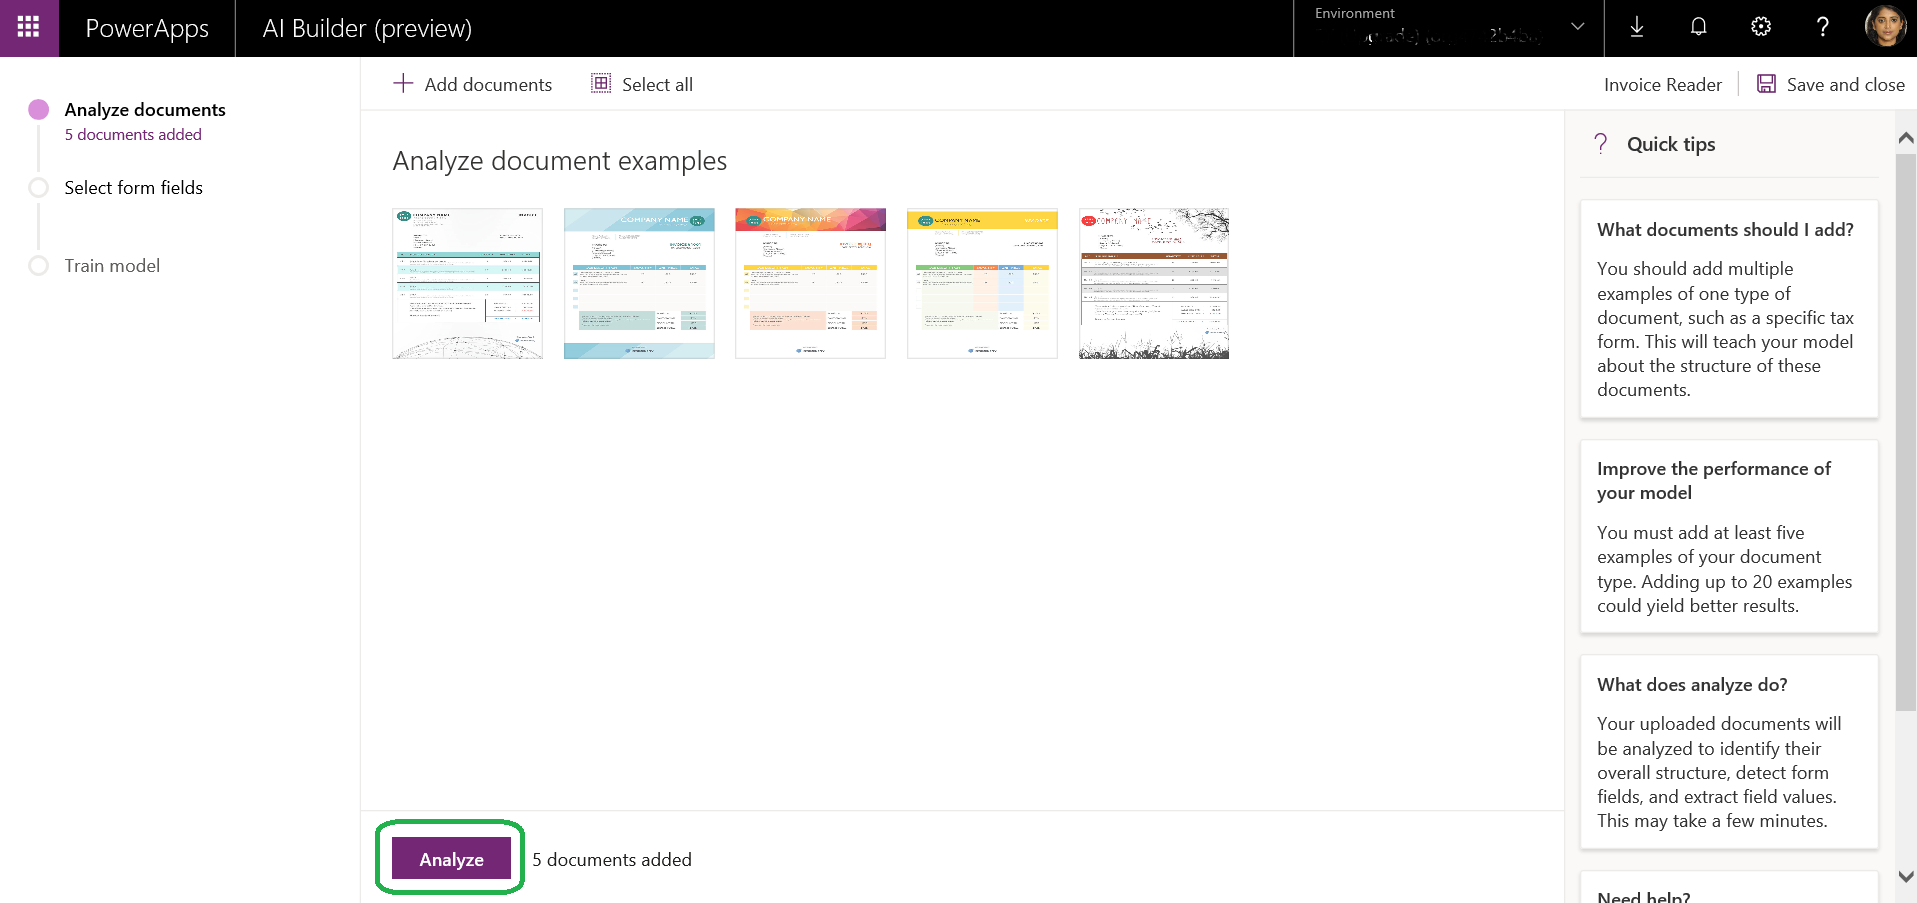Screen dimensions: 1917x903
Task: Select the Select form fields step circle
Action: tap(39, 188)
